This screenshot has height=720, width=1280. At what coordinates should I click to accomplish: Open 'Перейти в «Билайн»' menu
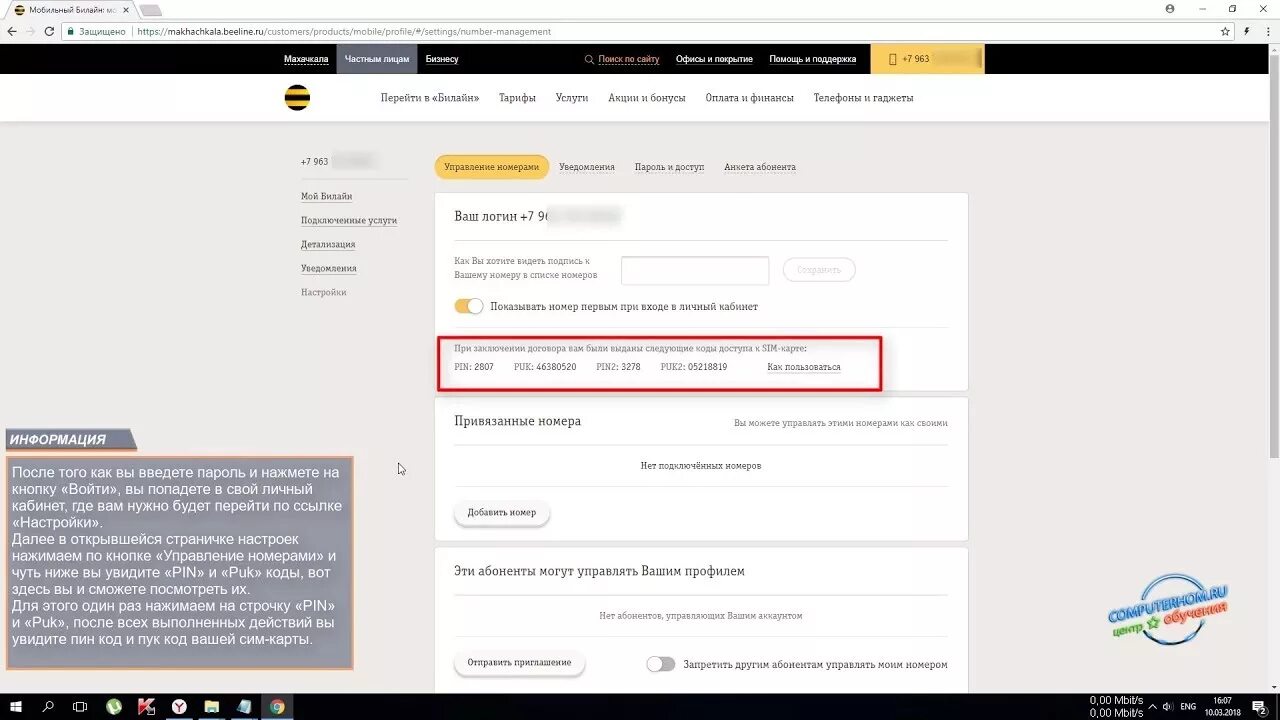click(430, 98)
